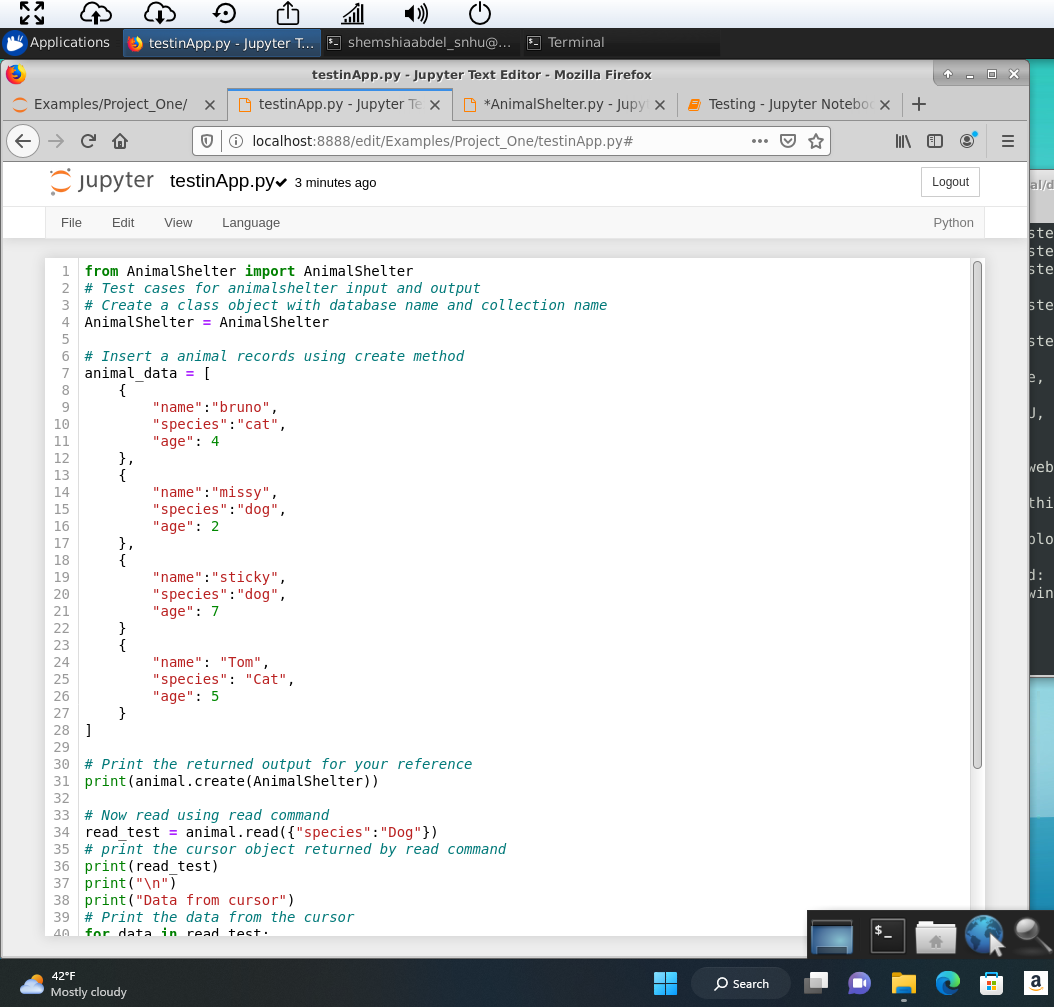Screen dimensions: 1054x1007
Task: Bookmark this page with star
Action: click(x=816, y=141)
